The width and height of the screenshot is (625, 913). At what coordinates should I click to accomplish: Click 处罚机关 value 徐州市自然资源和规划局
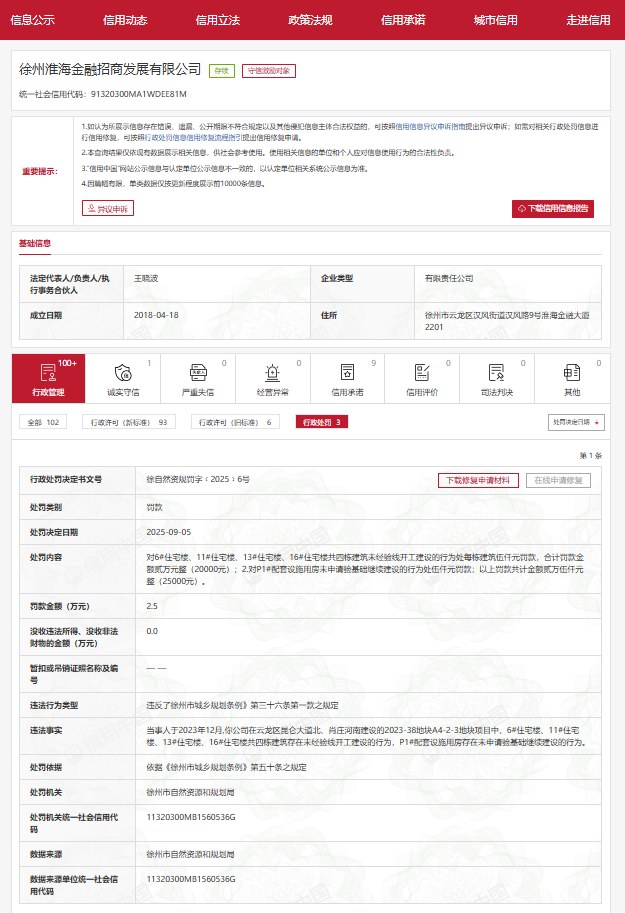pyautogui.click(x=190, y=792)
